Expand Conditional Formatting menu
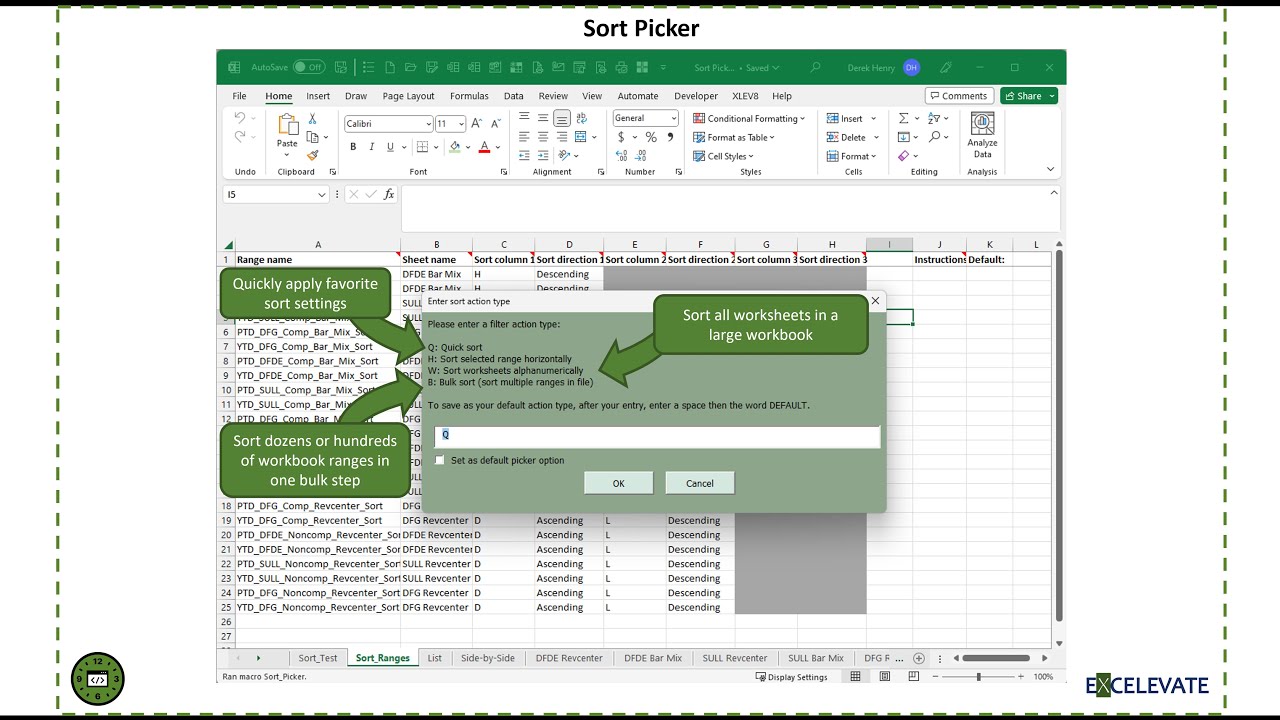 pyautogui.click(x=747, y=118)
